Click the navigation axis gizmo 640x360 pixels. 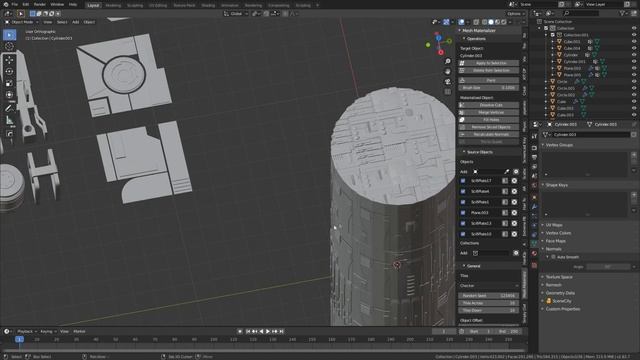click(439, 43)
